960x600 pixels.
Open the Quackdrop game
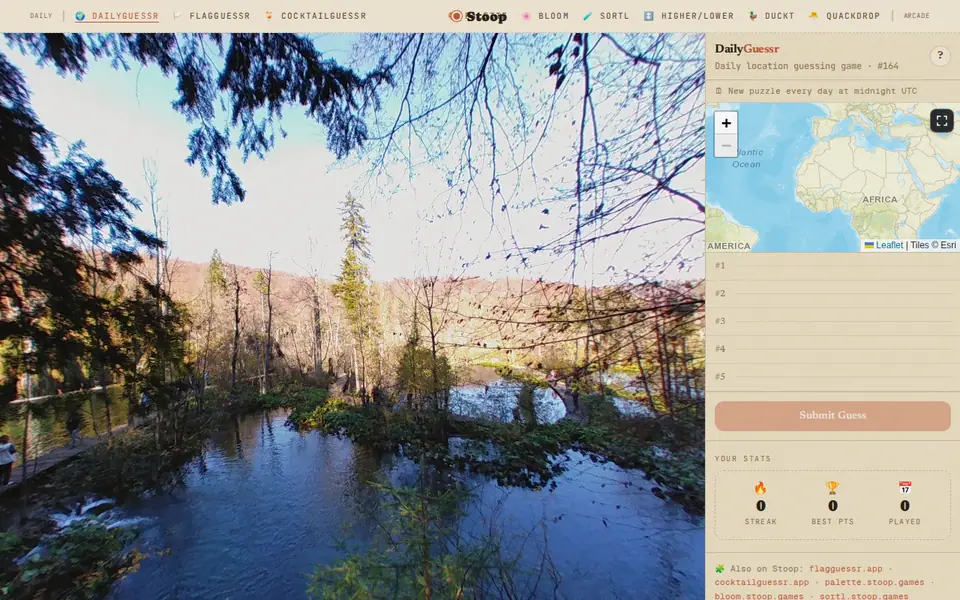click(x=844, y=16)
